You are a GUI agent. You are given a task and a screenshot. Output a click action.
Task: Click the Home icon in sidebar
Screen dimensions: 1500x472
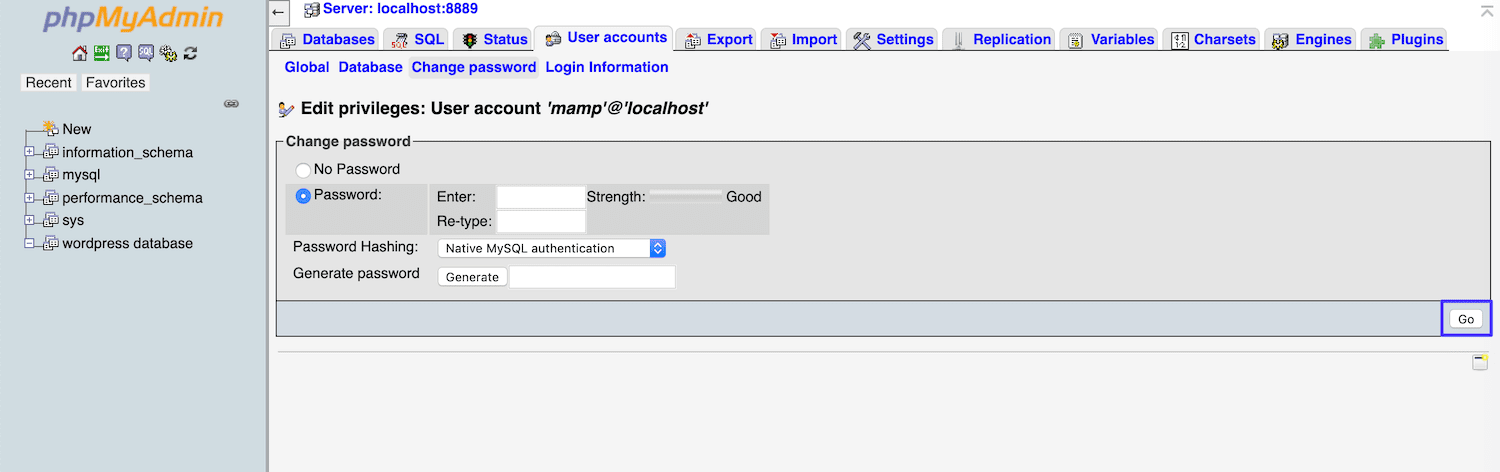(x=80, y=53)
